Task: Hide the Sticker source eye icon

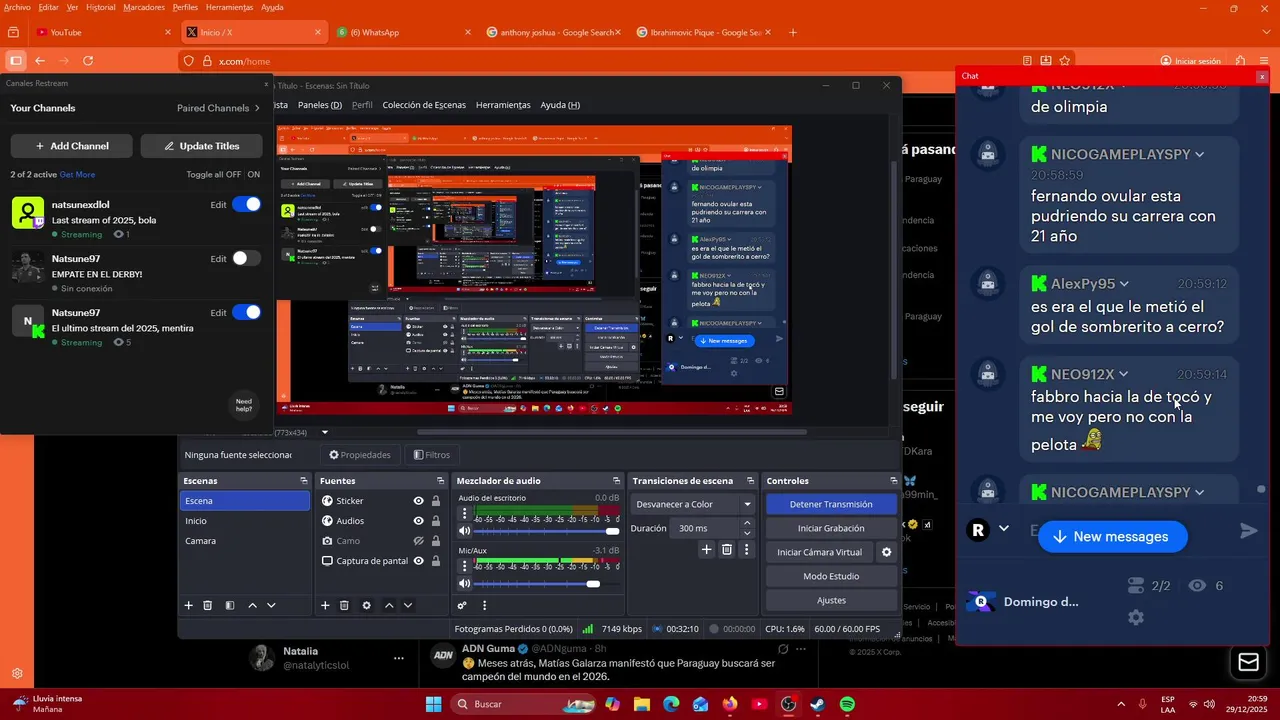Action: [419, 501]
